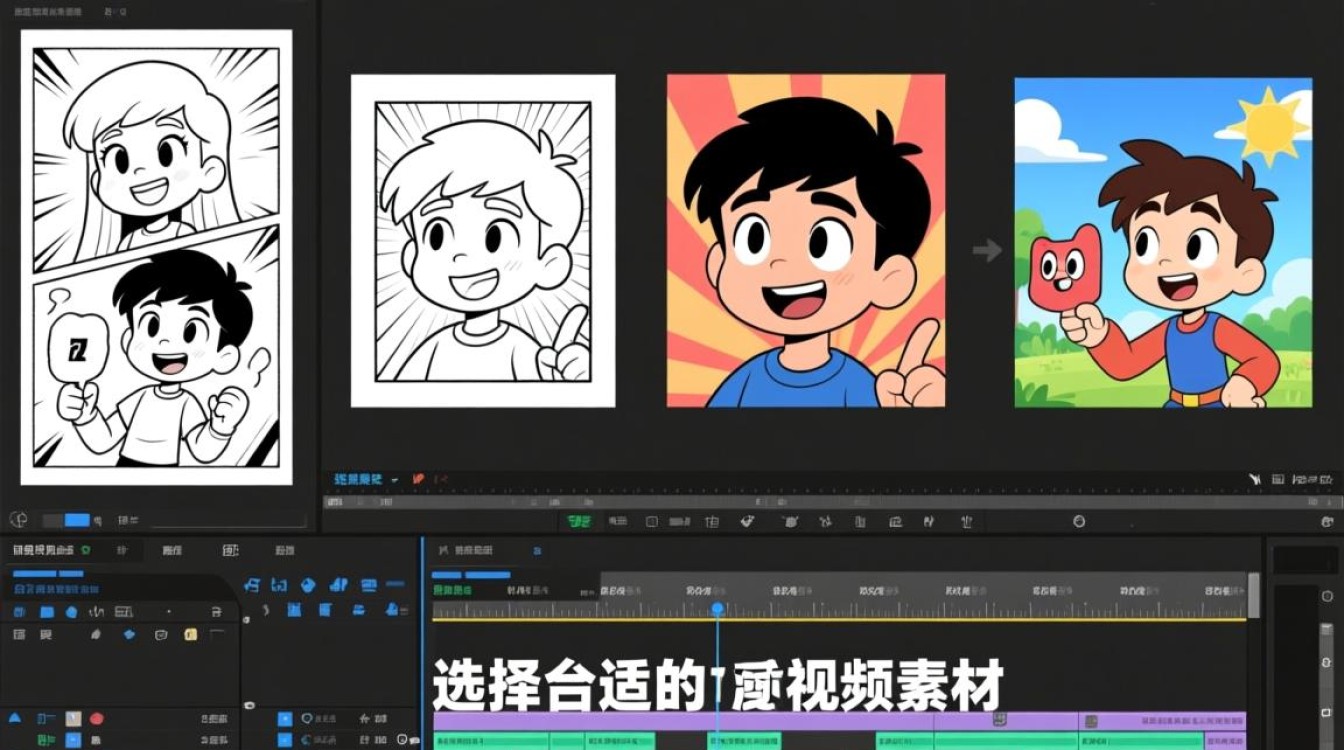Click the green highlighted button in the preview toolbar

coord(579,521)
